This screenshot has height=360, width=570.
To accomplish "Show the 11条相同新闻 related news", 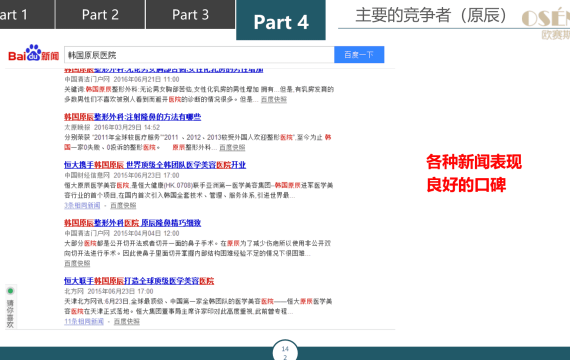I will (84, 322).
